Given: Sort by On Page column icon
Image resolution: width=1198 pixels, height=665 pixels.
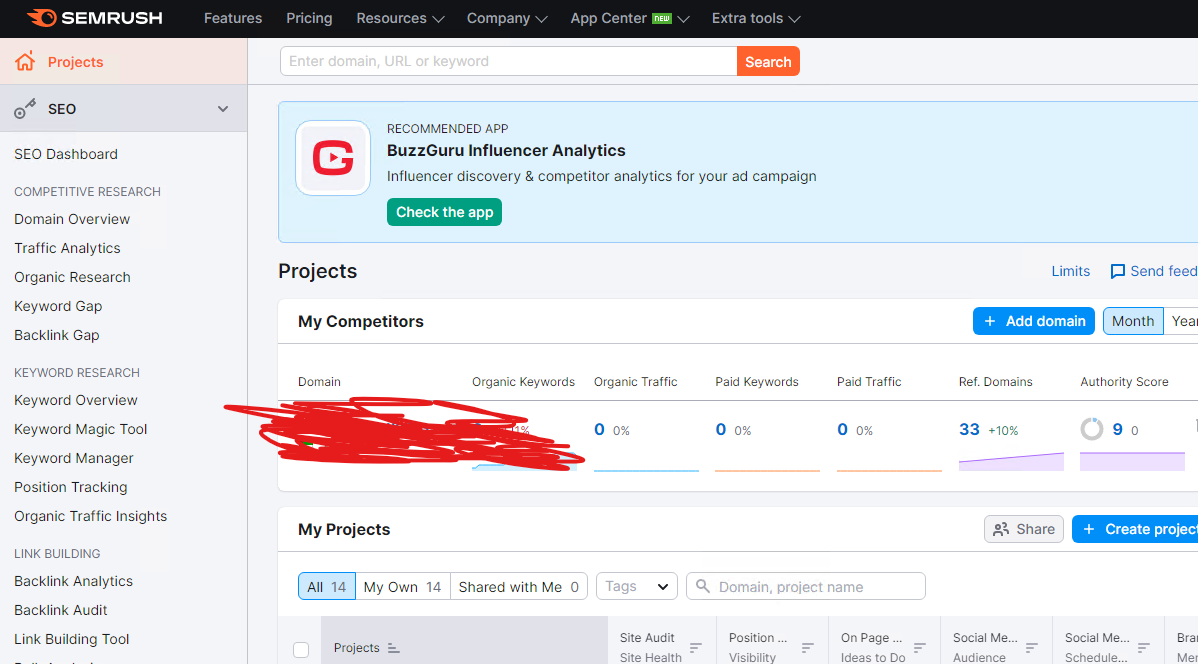Looking at the screenshot, I should coord(920,647).
